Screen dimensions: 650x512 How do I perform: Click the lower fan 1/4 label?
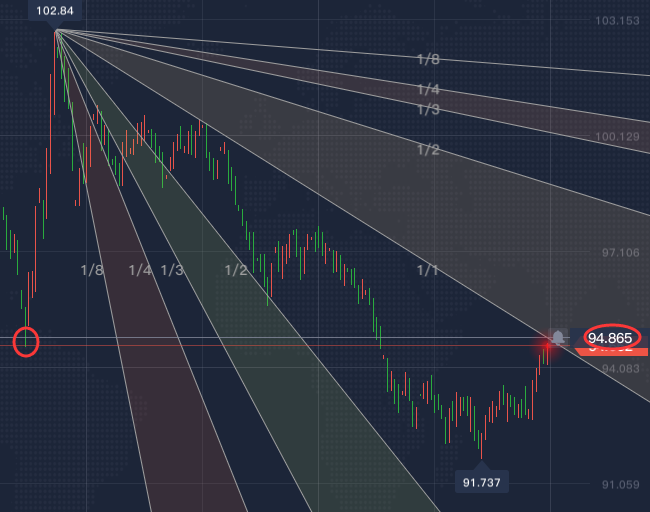click(x=140, y=271)
